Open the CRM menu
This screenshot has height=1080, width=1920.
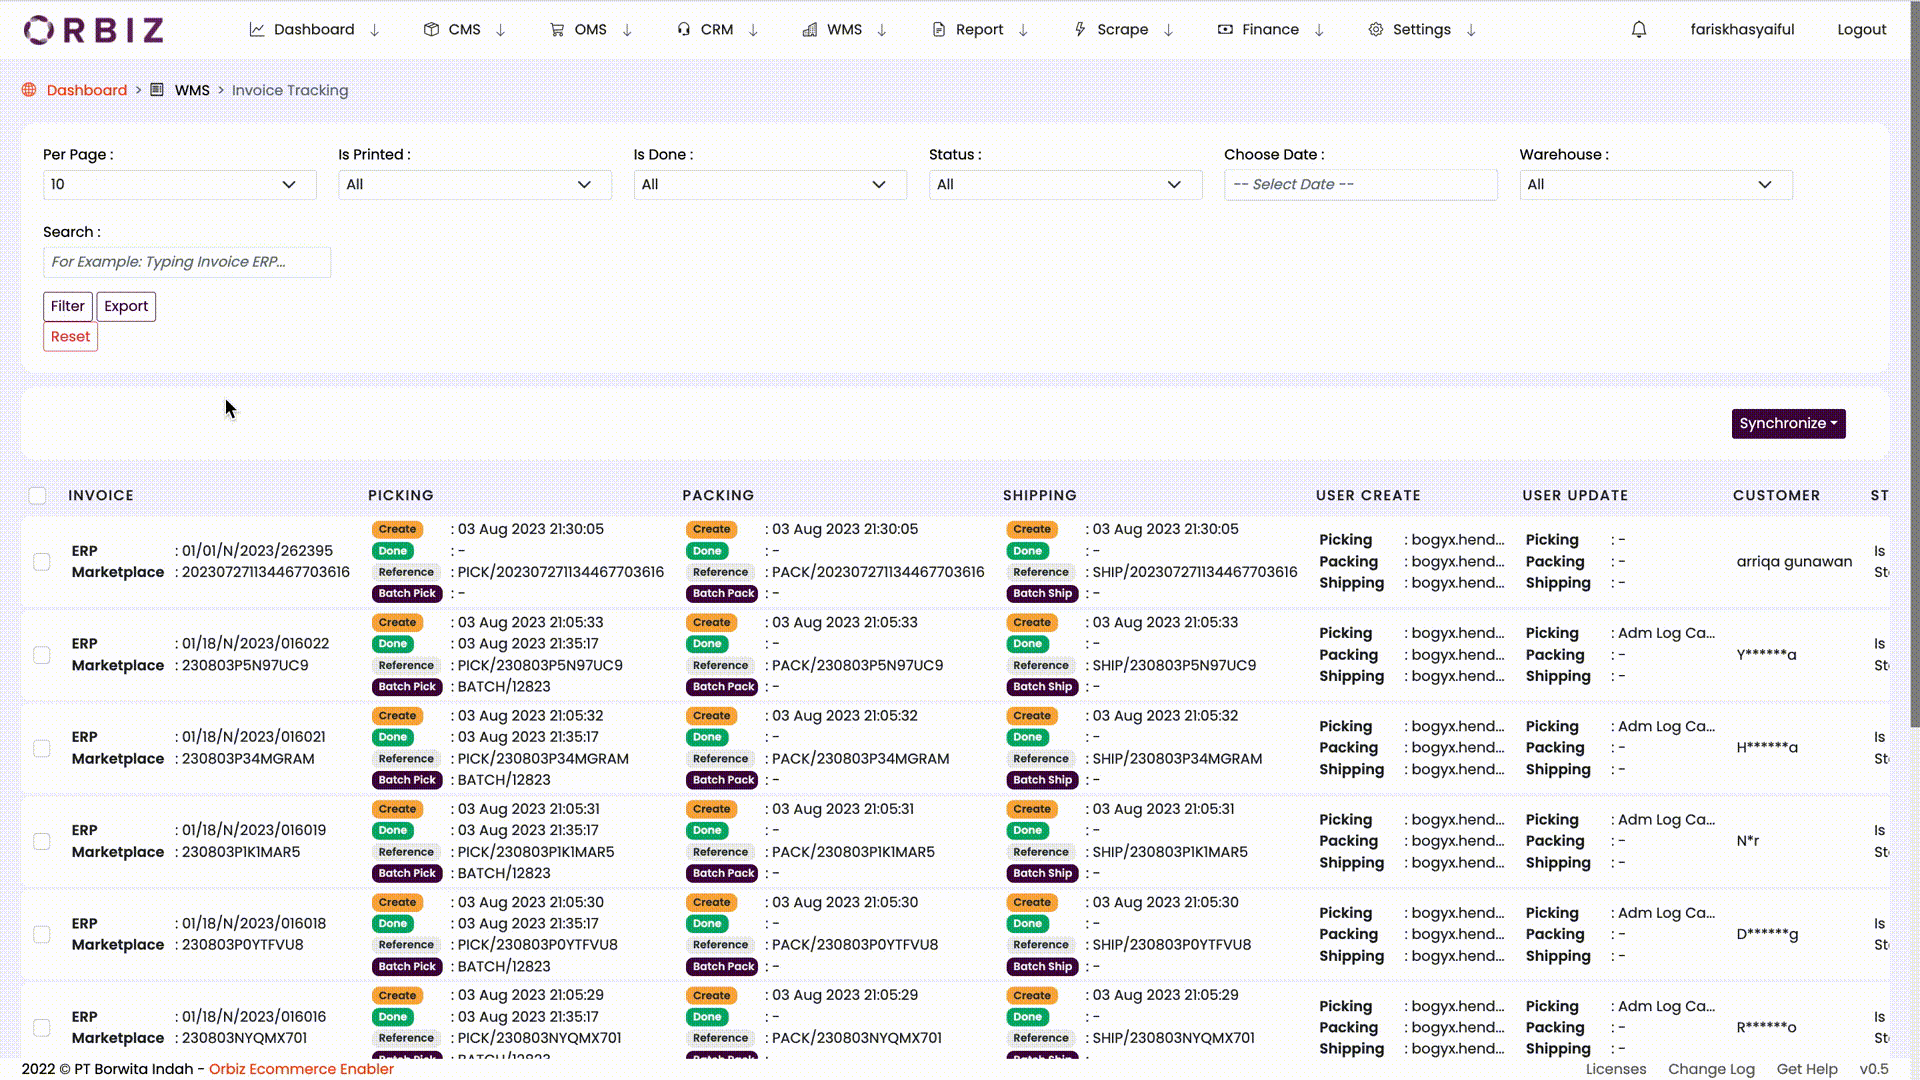coord(717,30)
